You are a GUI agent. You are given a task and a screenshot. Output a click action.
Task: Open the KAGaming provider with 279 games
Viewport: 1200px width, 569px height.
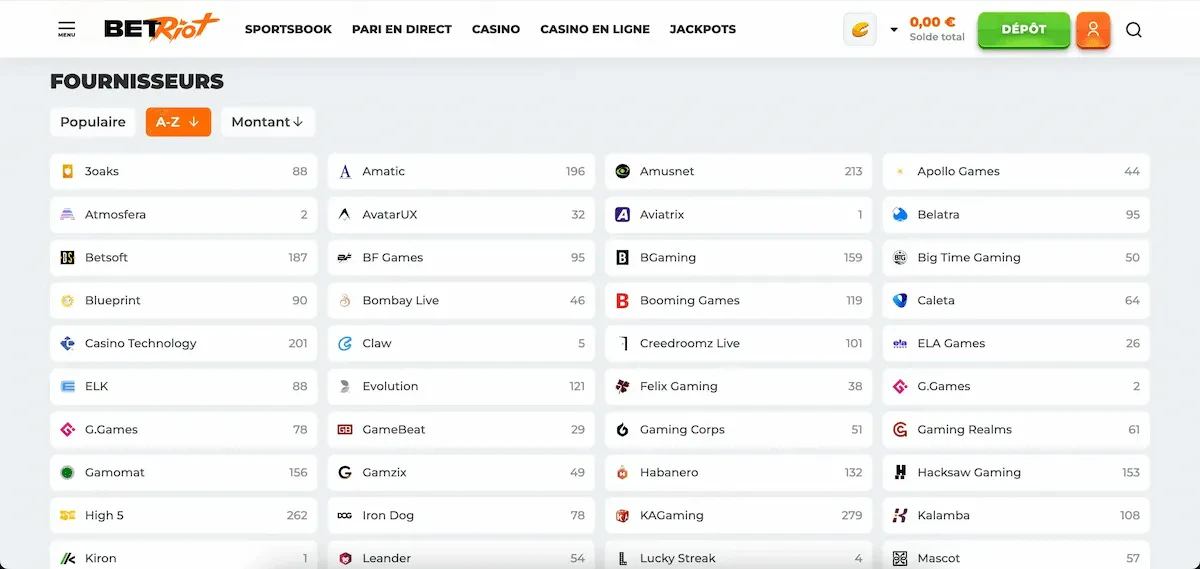point(739,515)
